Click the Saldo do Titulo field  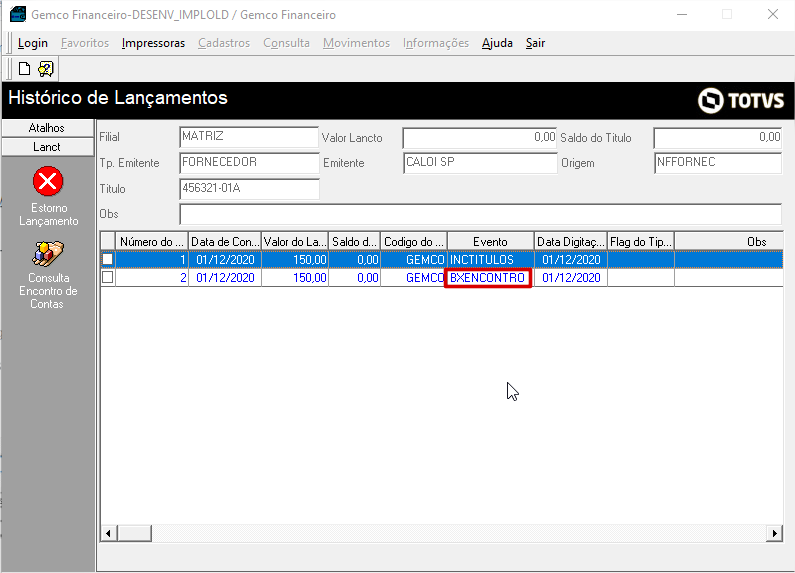[717, 138]
